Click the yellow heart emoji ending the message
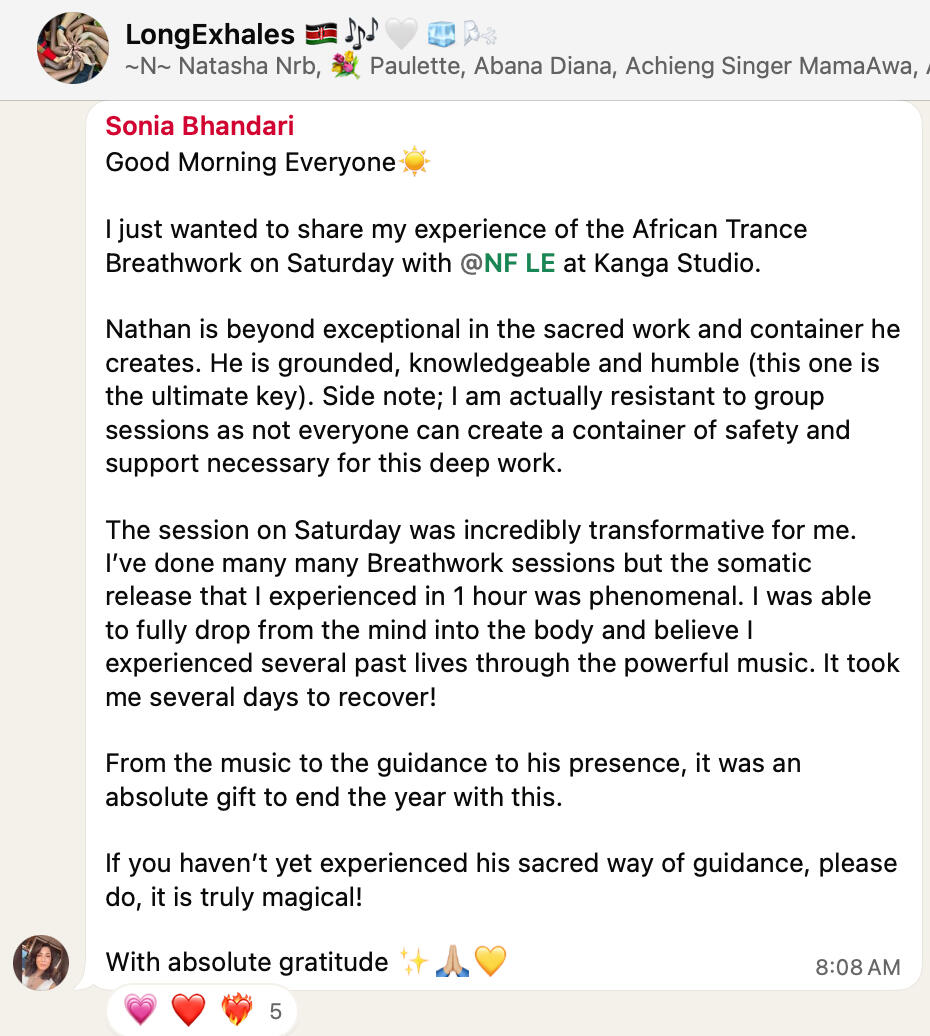 tap(490, 962)
